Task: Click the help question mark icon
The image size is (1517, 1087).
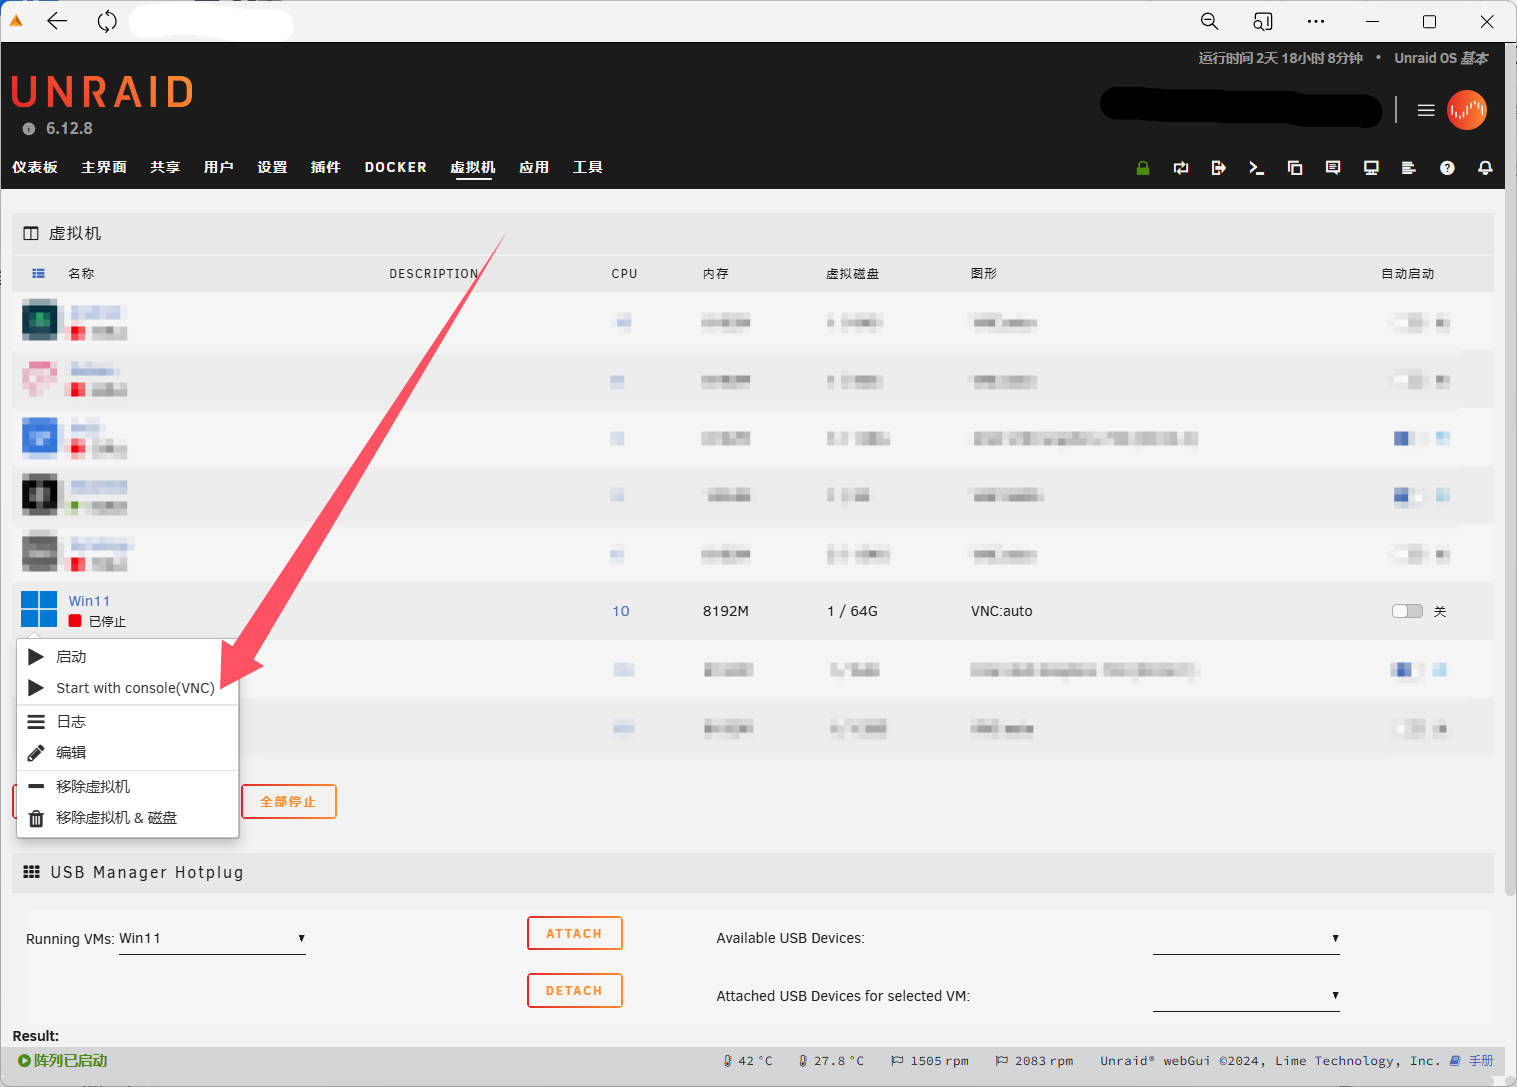Action: (x=1447, y=168)
